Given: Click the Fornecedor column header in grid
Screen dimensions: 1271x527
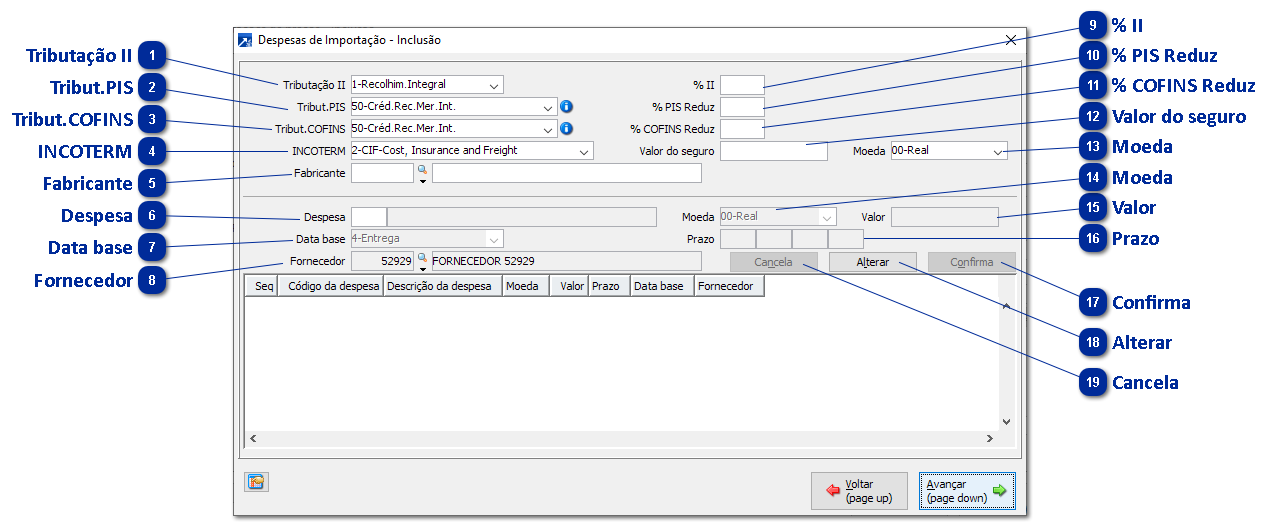Looking at the screenshot, I should 729,286.
